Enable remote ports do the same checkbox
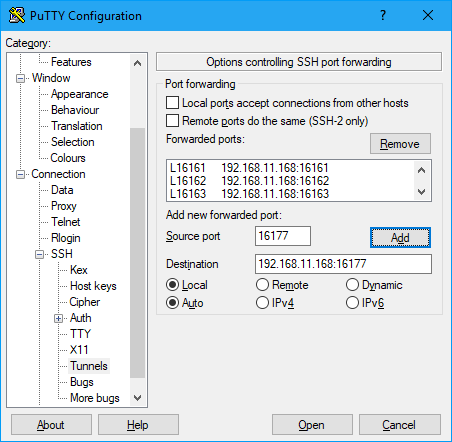 (172, 121)
